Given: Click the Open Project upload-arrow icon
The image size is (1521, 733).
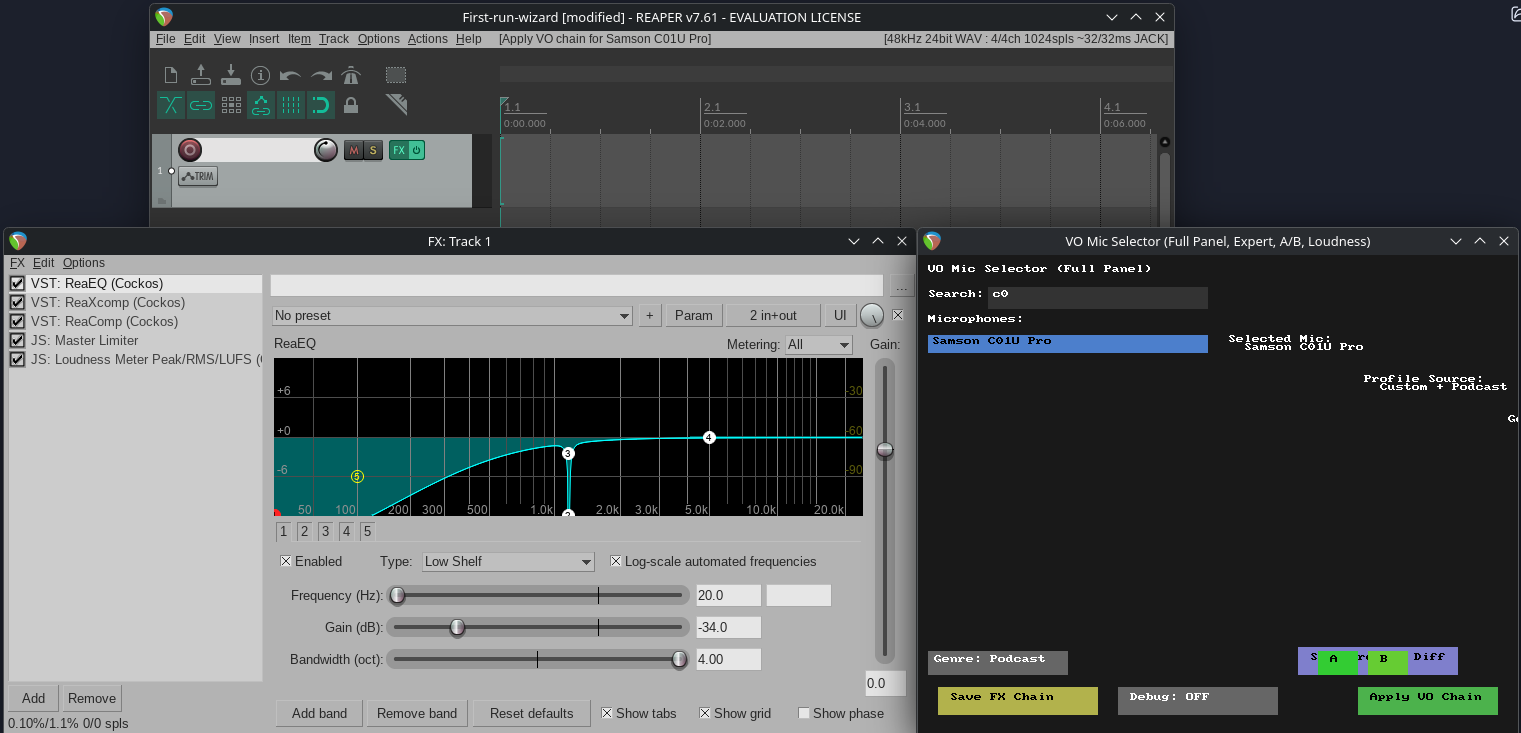Looking at the screenshot, I should point(201,75).
